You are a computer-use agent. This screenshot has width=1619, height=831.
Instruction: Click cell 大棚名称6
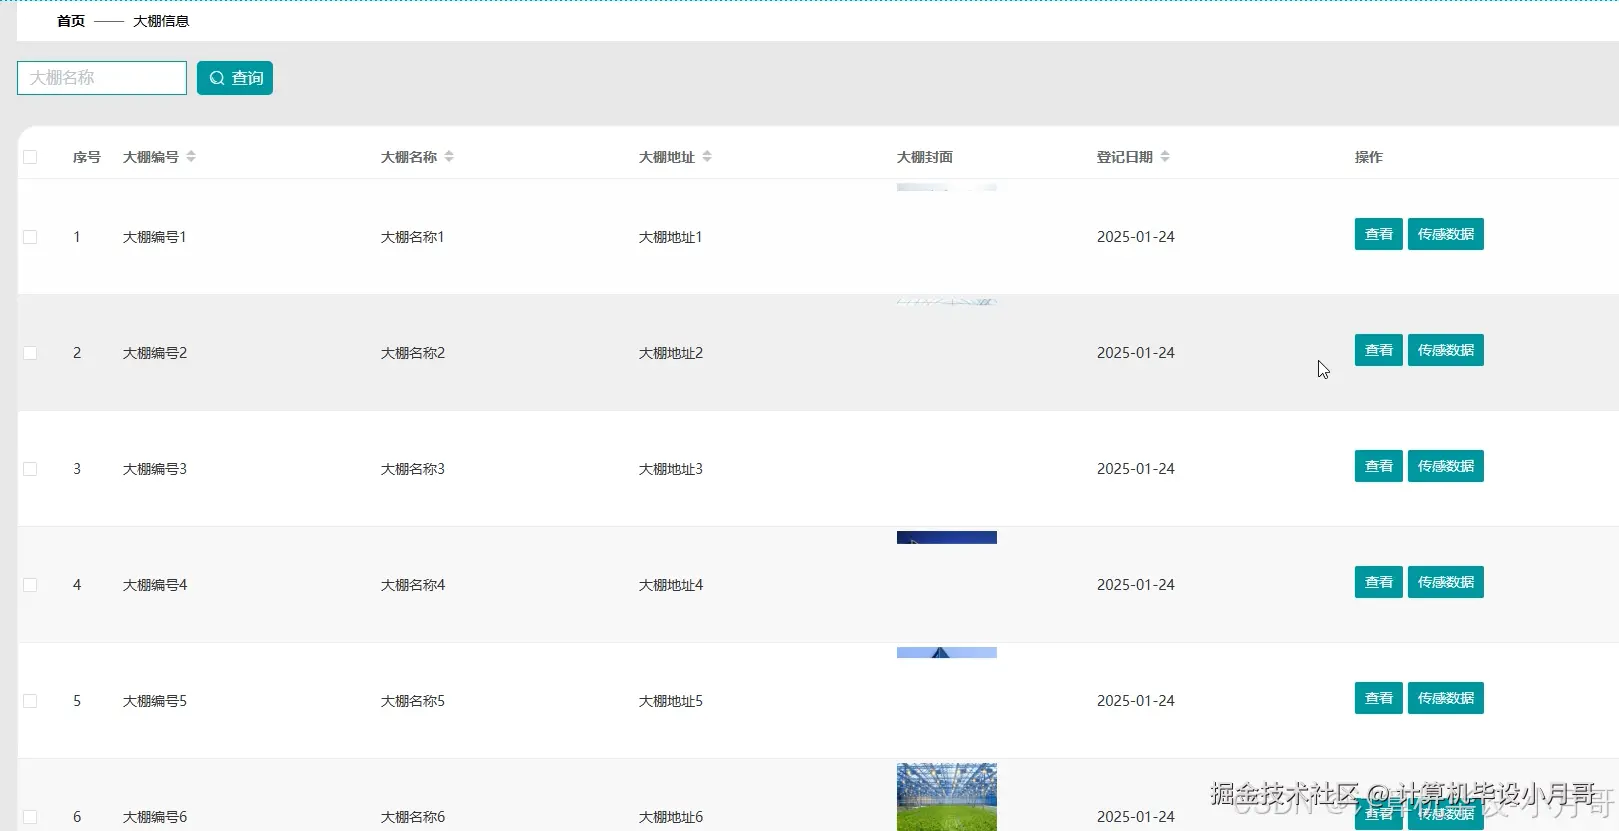(x=413, y=817)
